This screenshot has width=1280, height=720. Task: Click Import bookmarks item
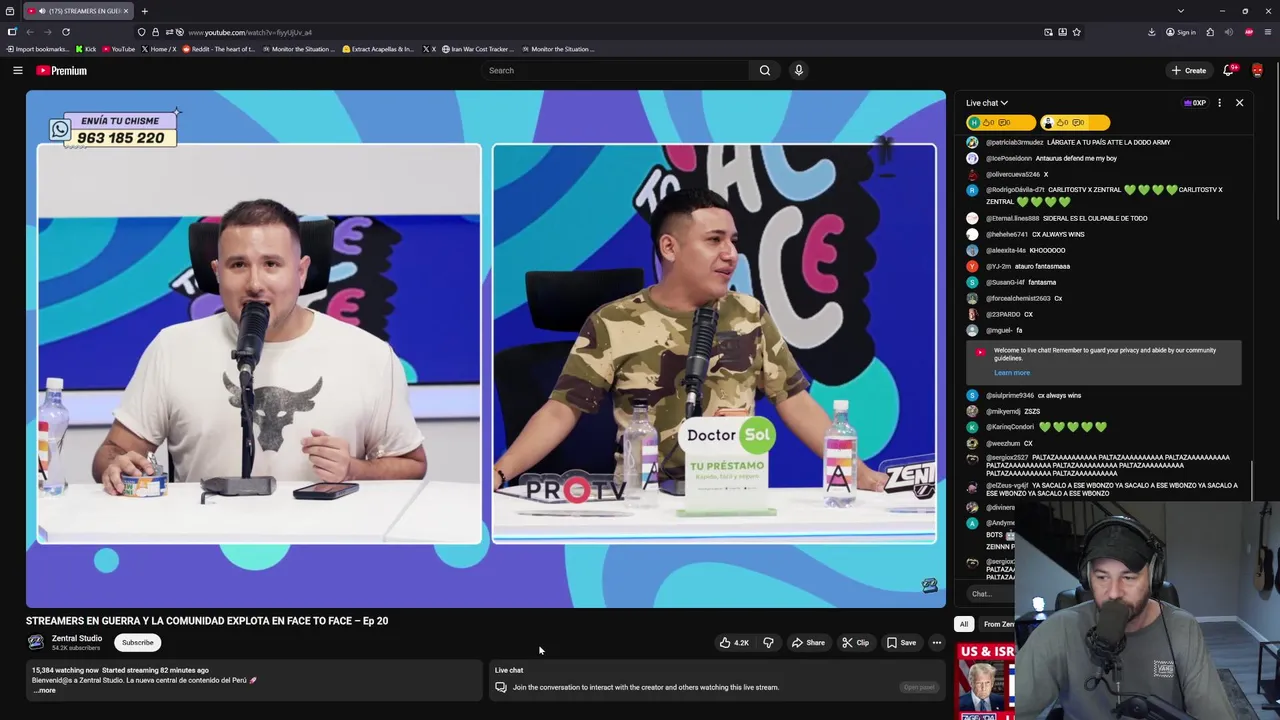38,49
